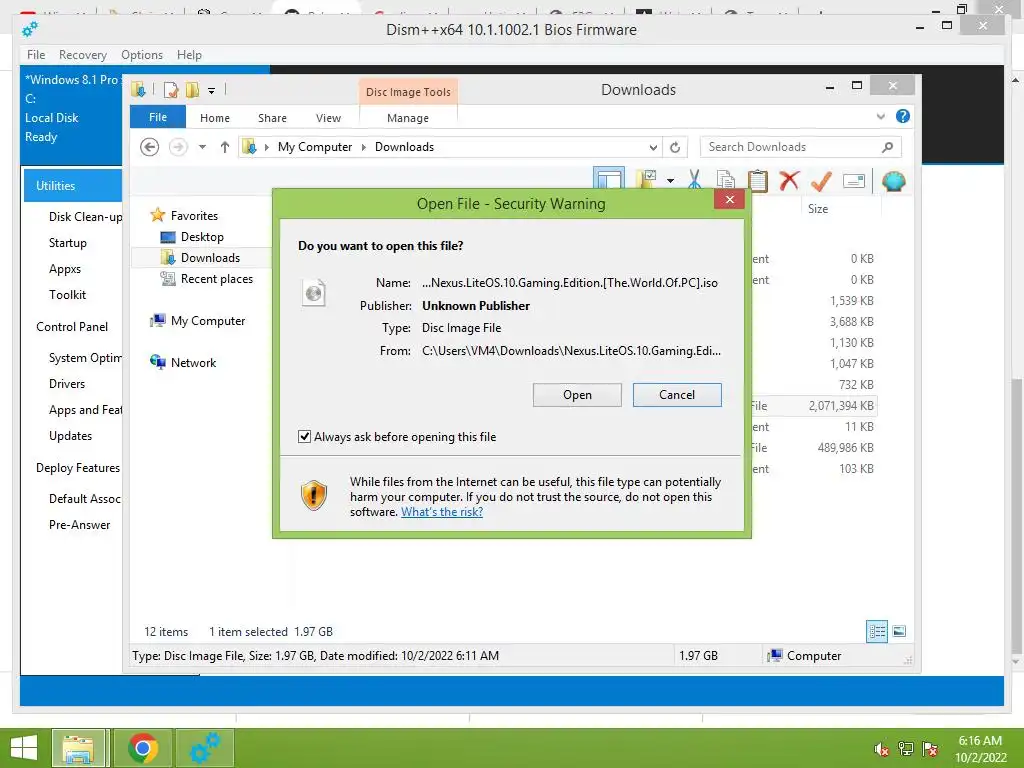Switch to large icons view icon

pyautogui.click(x=899, y=631)
